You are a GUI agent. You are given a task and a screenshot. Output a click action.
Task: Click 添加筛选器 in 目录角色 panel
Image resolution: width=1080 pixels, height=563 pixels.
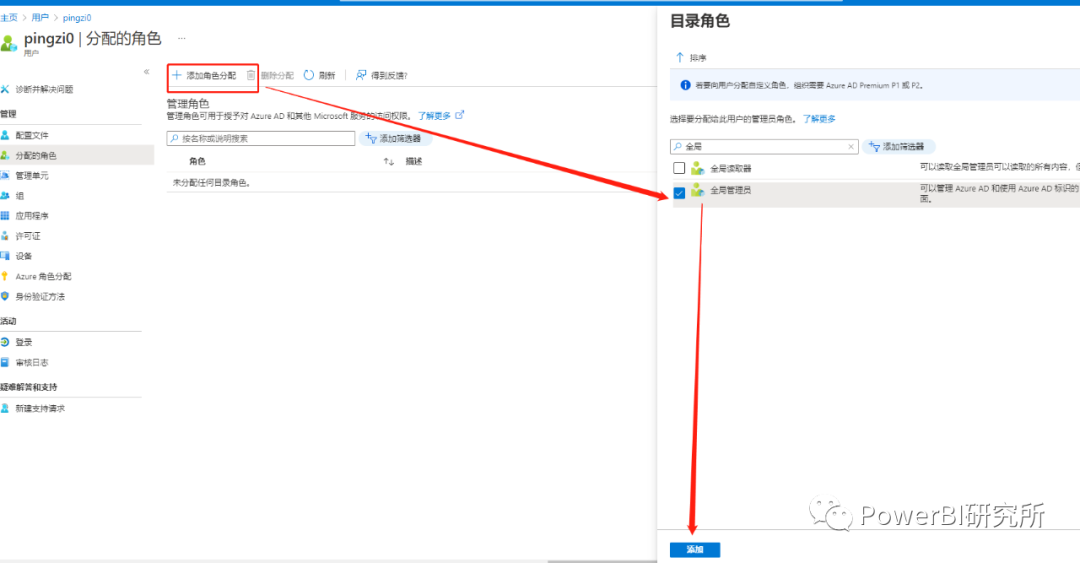coord(898,146)
